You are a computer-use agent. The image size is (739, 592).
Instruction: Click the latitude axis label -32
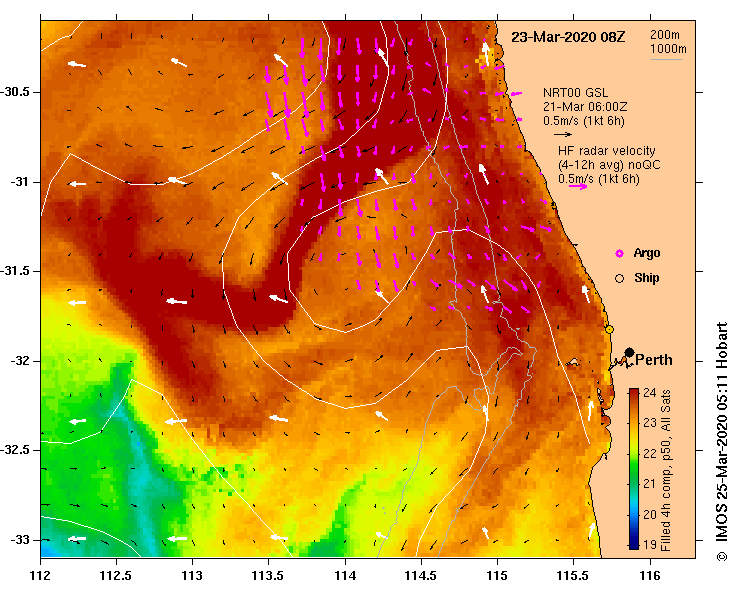point(19,361)
